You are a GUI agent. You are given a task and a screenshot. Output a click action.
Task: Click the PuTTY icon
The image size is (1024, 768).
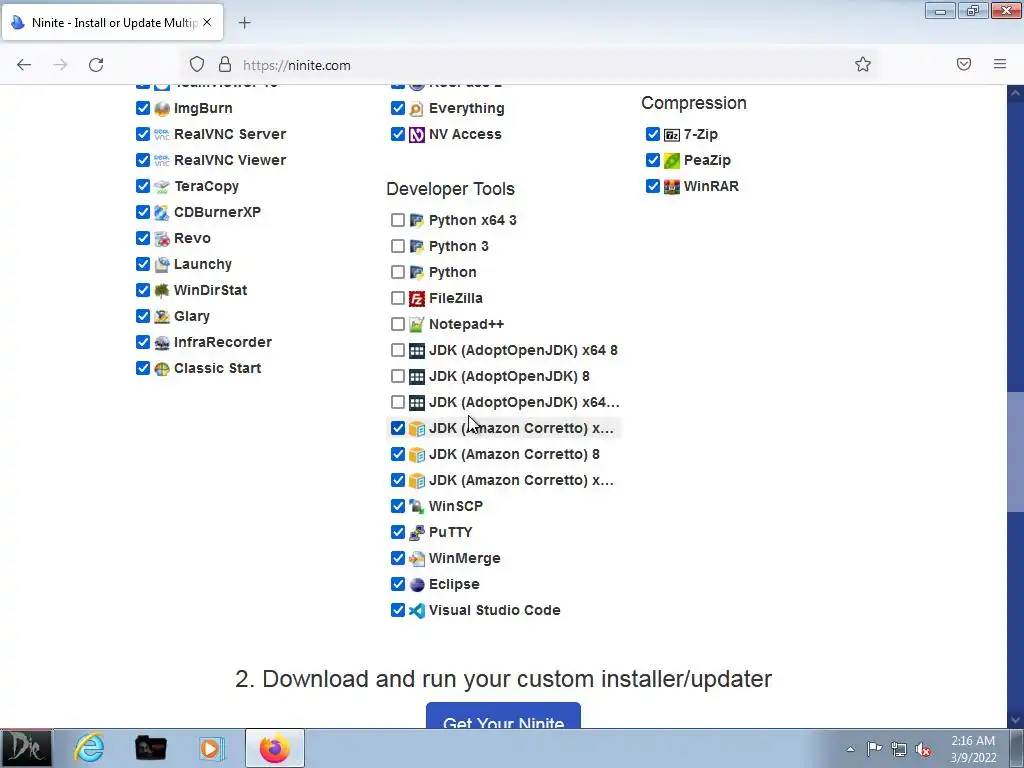(x=417, y=532)
